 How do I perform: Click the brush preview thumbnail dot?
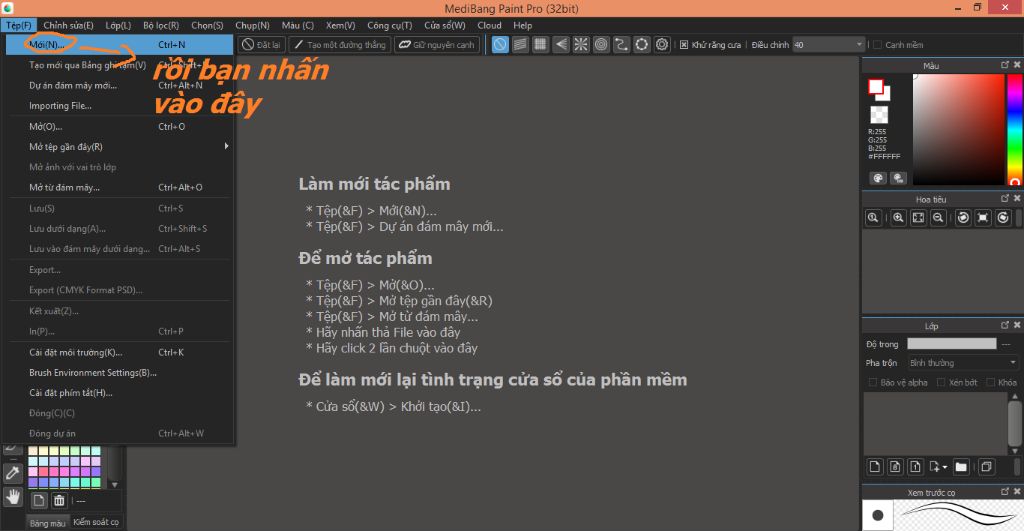coord(878,515)
